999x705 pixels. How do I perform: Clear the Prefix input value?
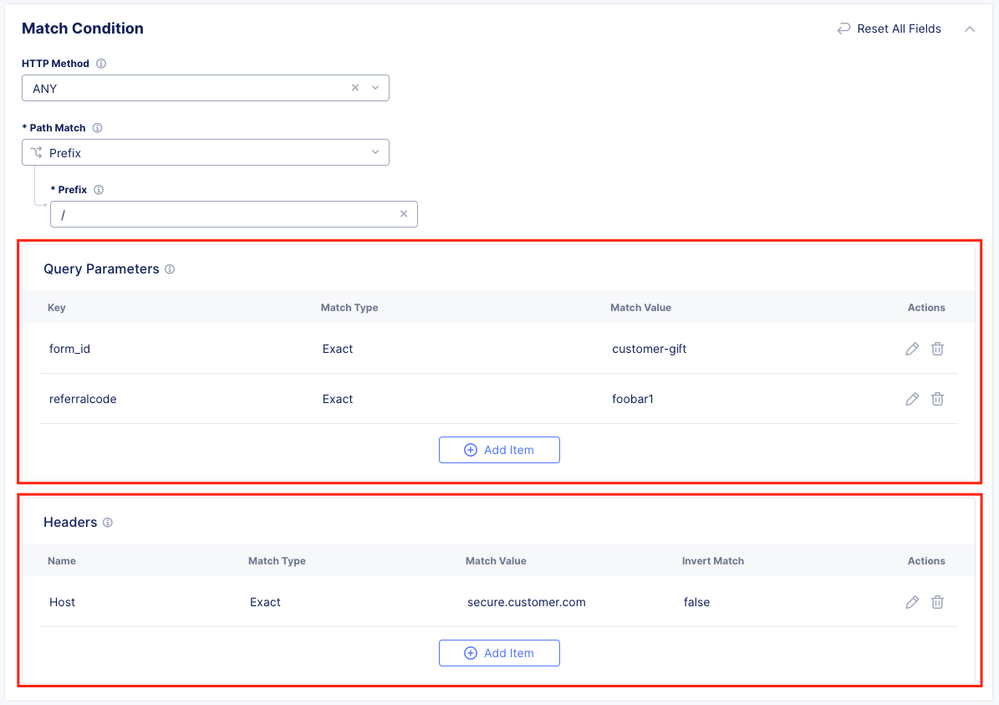click(x=404, y=214)
